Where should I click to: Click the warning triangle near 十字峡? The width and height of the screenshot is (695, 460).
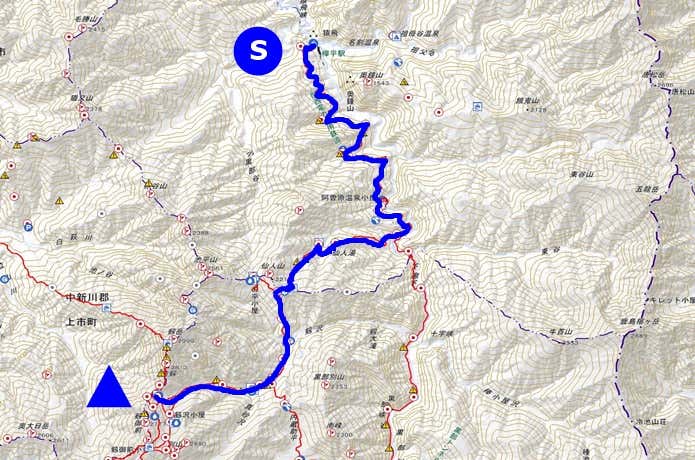click(x=403, y=348)
